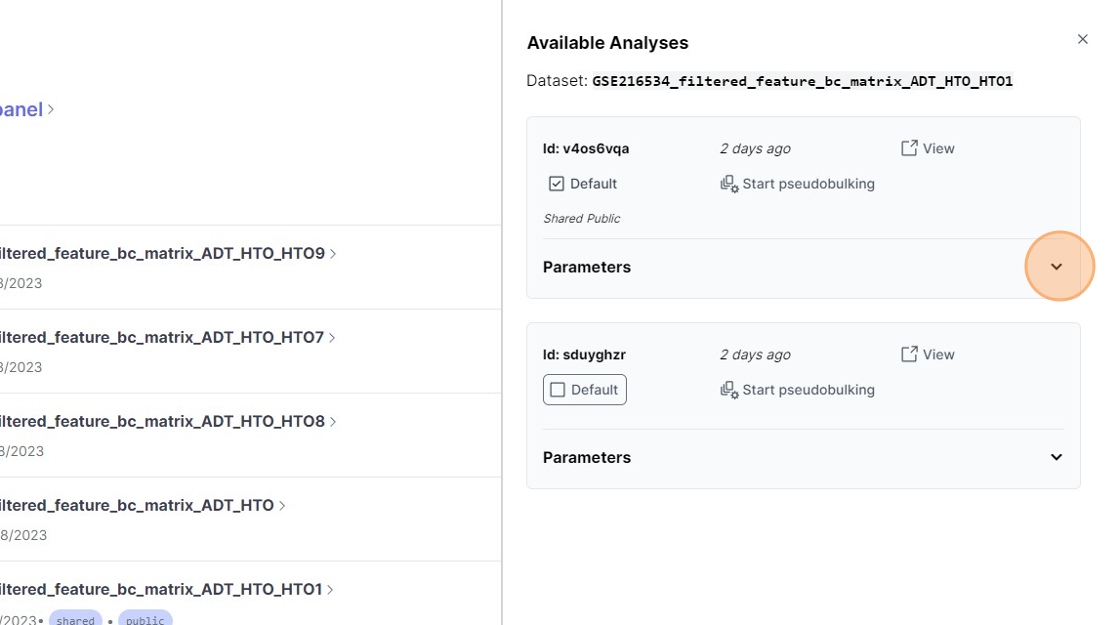Uncheck Default checkbox for v4os6vqa

coord(557,184)
